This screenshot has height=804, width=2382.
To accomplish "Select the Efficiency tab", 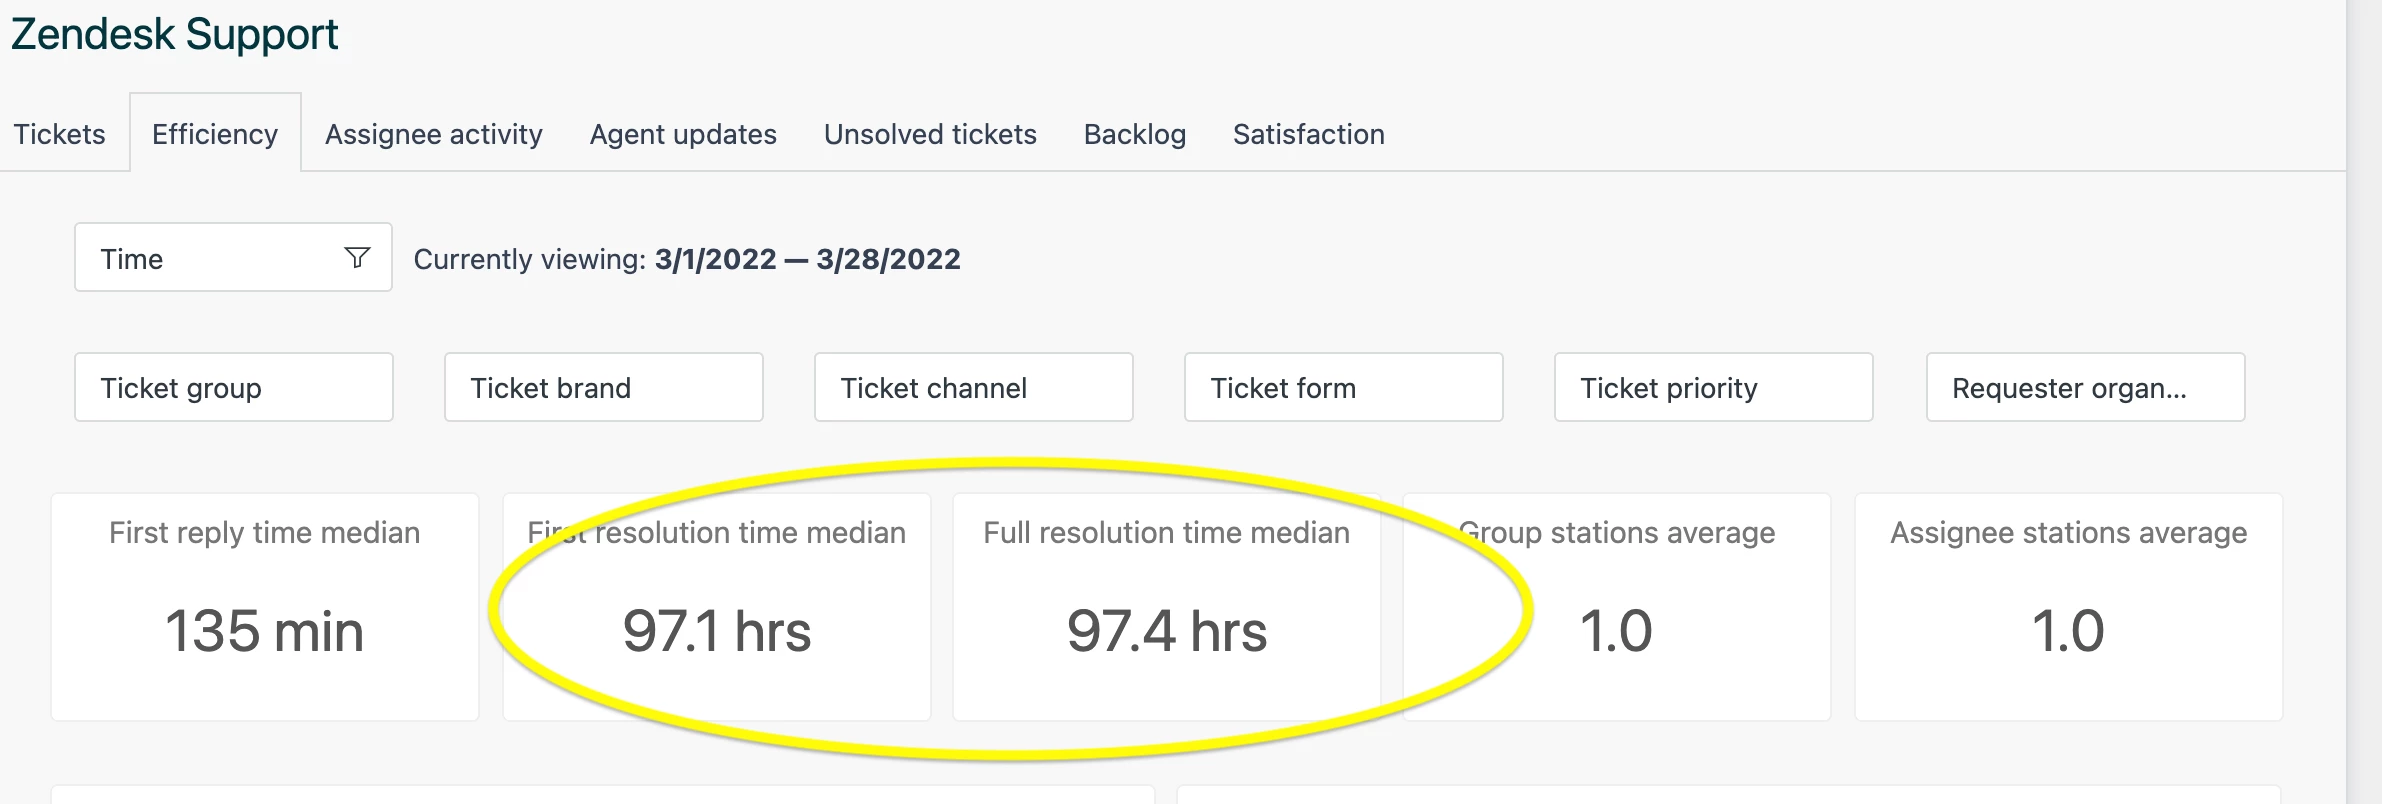I will click(215, 134).
